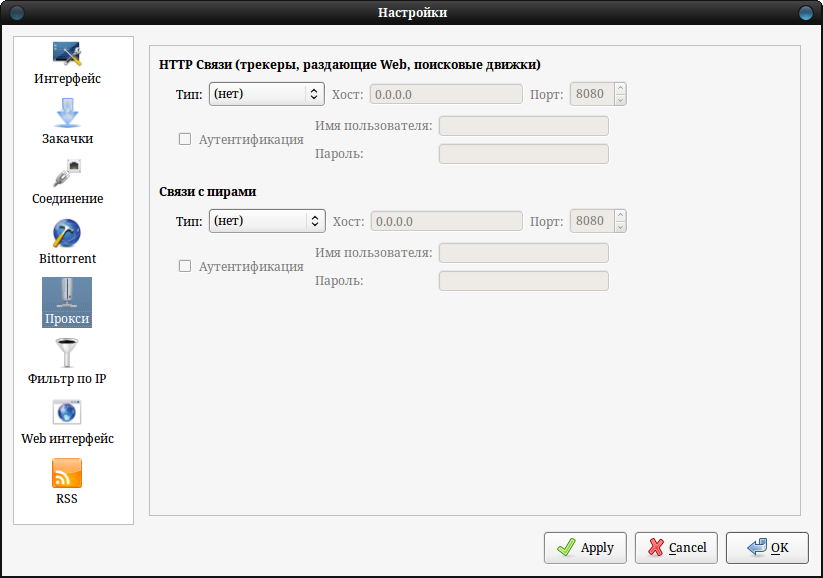This screenshot has height=578, width=823.
Task: Click the Хост field under Связи с пирами
Action: coord(447,222)
